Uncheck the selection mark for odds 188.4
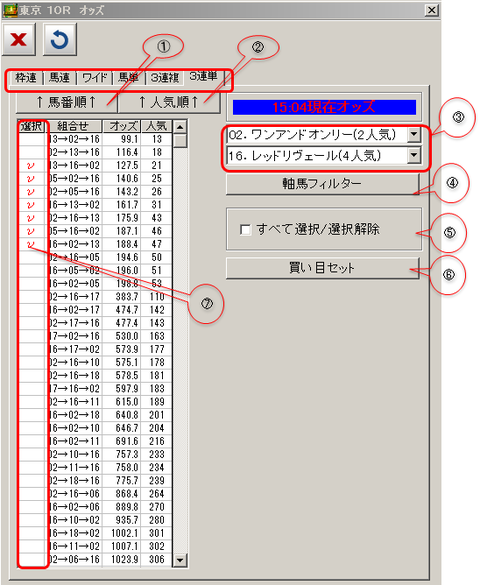The image size is (480, 585). pos(31,244)
